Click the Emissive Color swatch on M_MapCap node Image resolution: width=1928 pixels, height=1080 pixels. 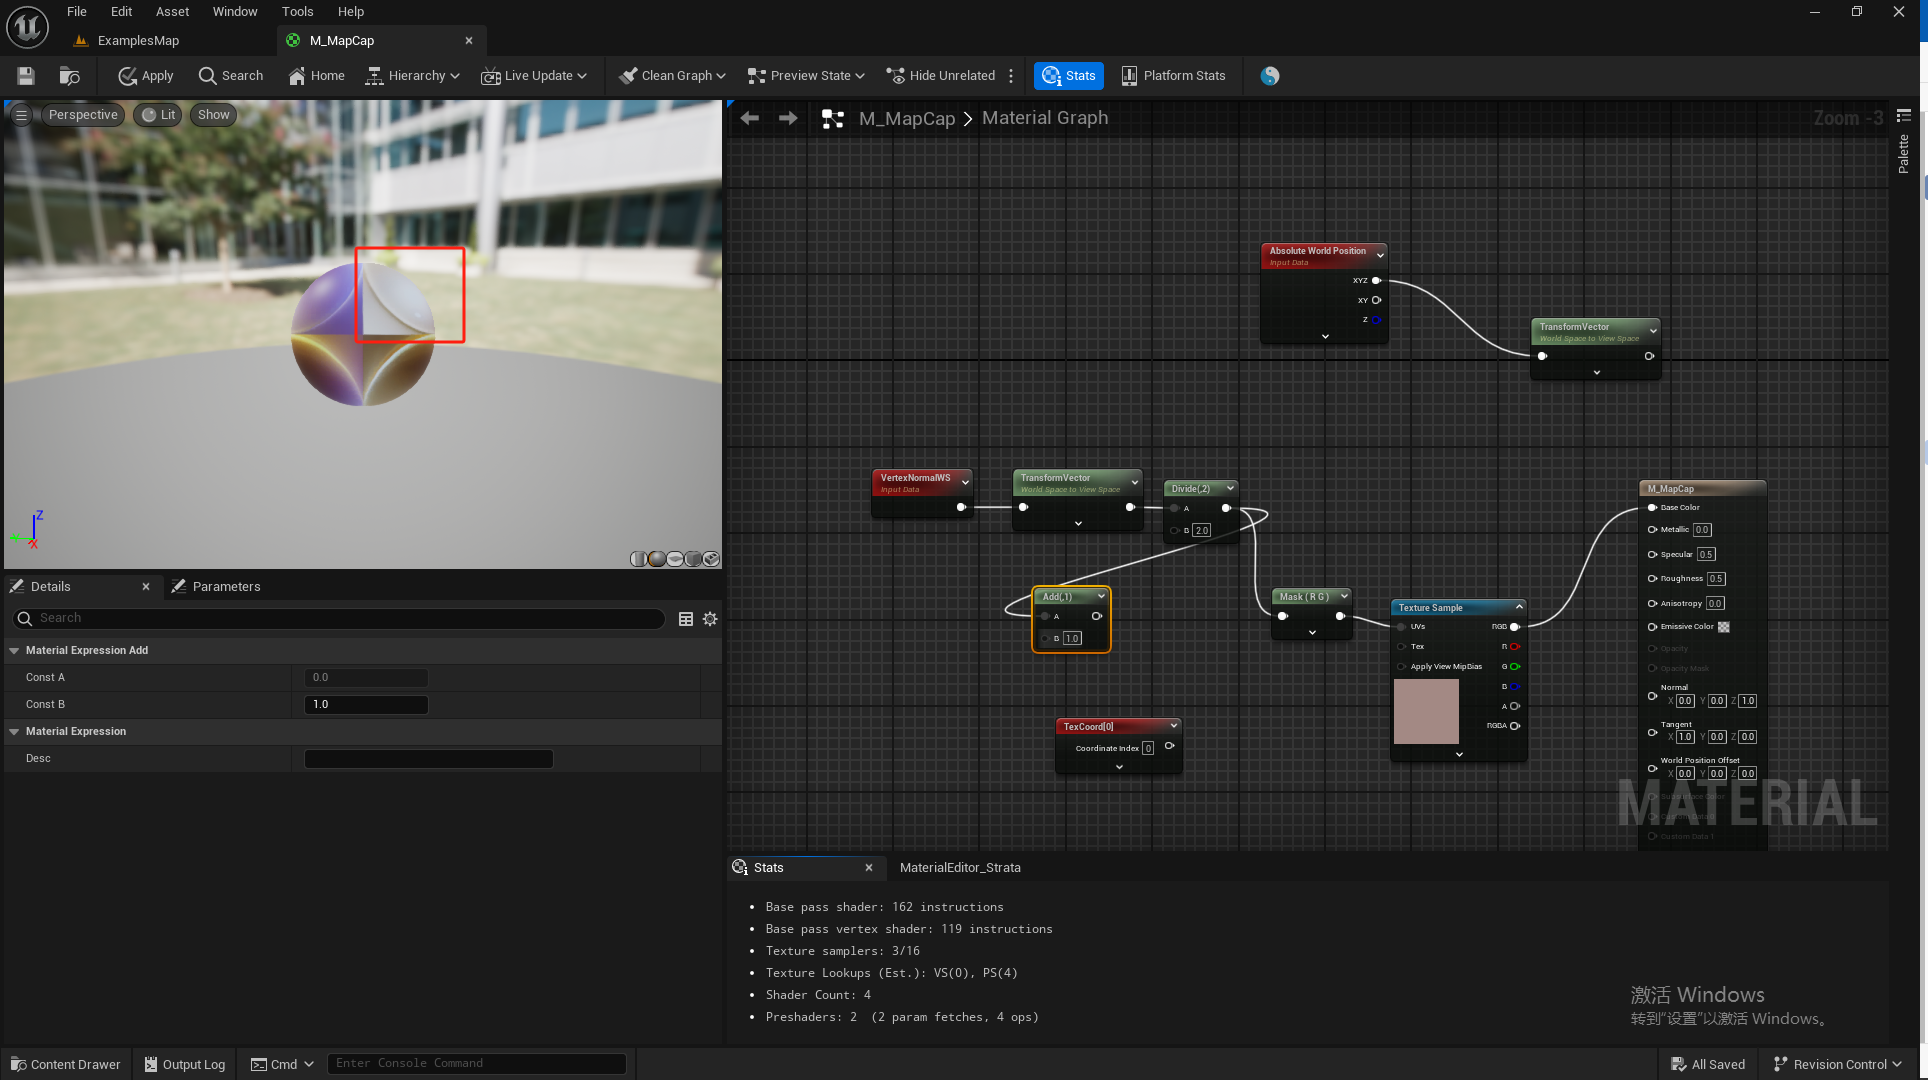pos(1723,627)
